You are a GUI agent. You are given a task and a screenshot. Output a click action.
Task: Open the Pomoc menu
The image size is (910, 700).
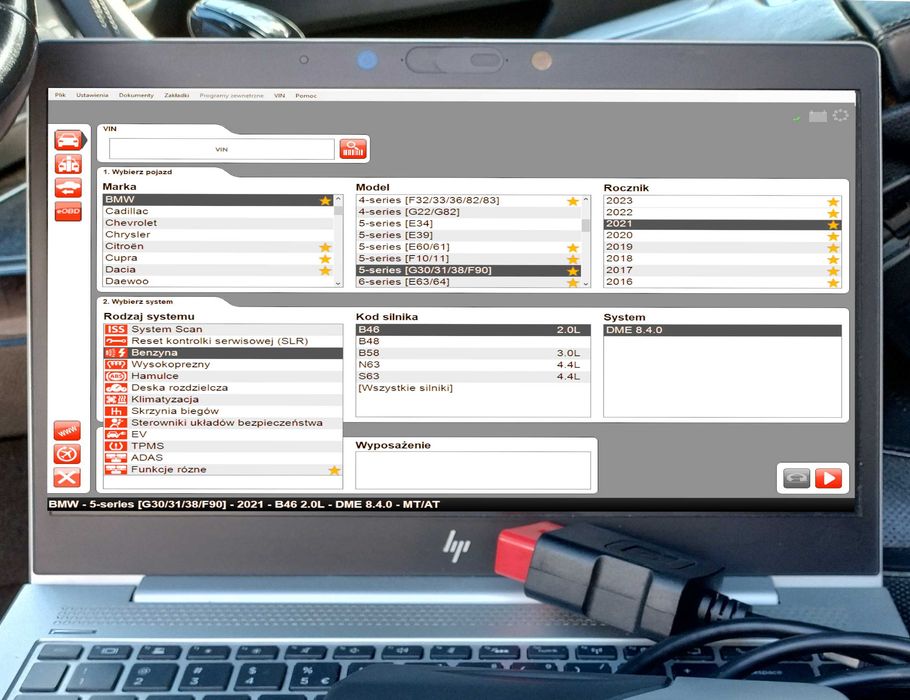coord(306,95)
